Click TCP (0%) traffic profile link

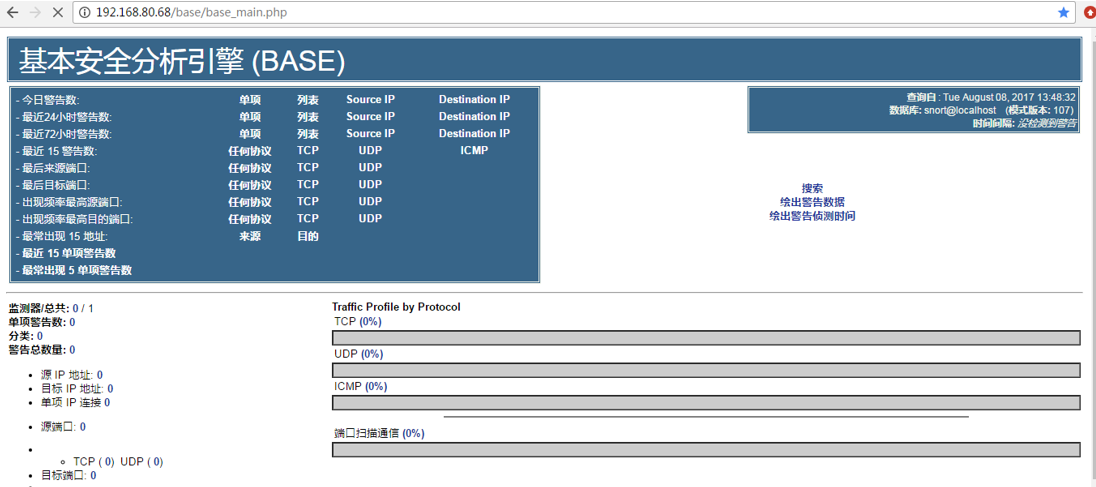tap(371, 321)
